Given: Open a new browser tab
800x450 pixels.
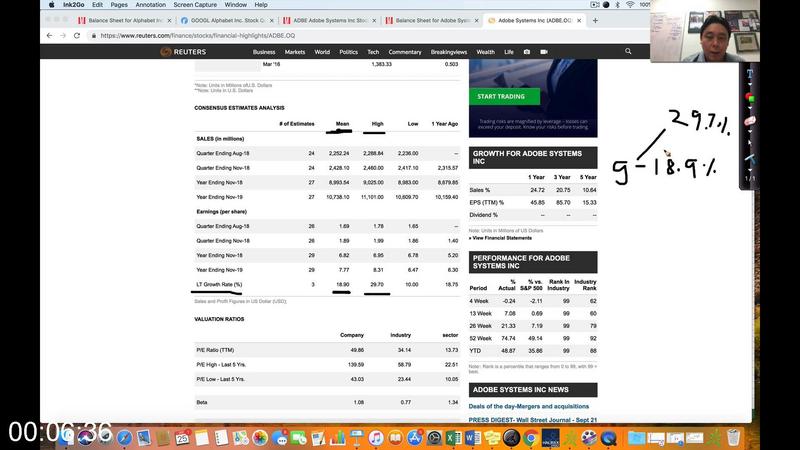Looking at the screenshot, I should pos(595,20).
